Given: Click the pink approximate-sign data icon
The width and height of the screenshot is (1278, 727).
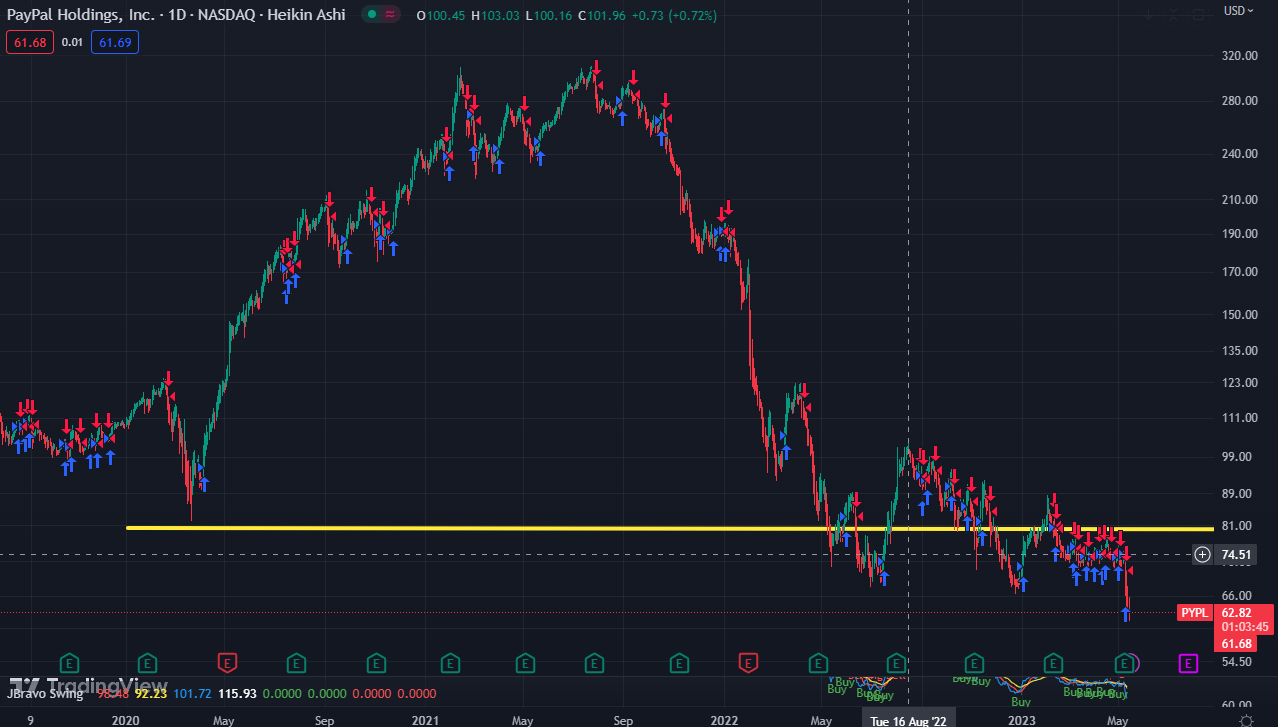Looking at the screenshot, I should coord(389,14).
